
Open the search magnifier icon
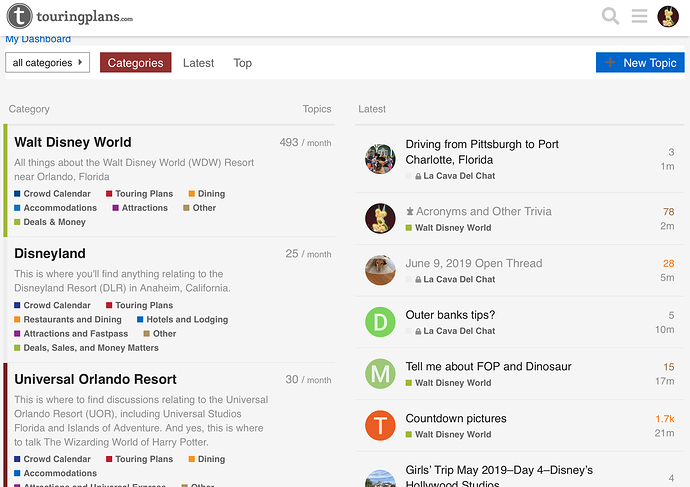click(x=610, y=16)
